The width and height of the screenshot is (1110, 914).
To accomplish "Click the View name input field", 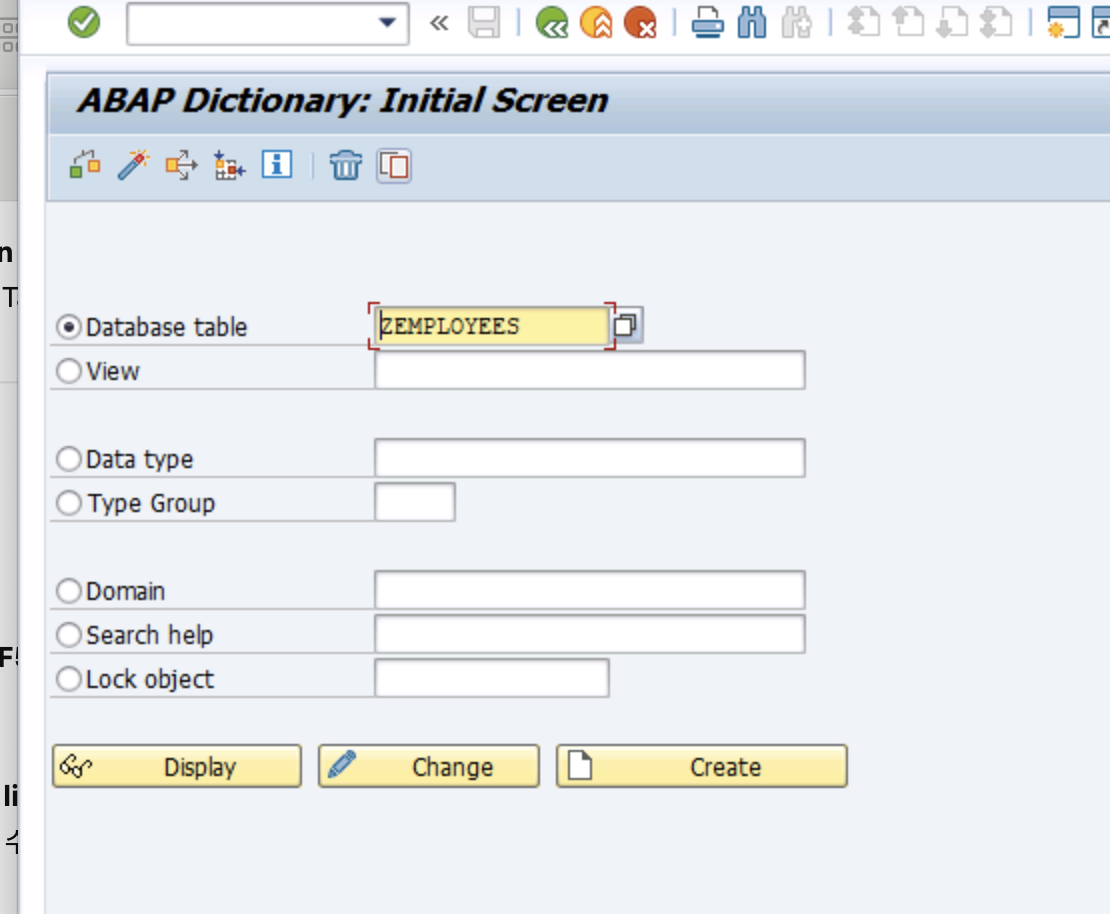I will pyautogui.click(x=590, y=370).
